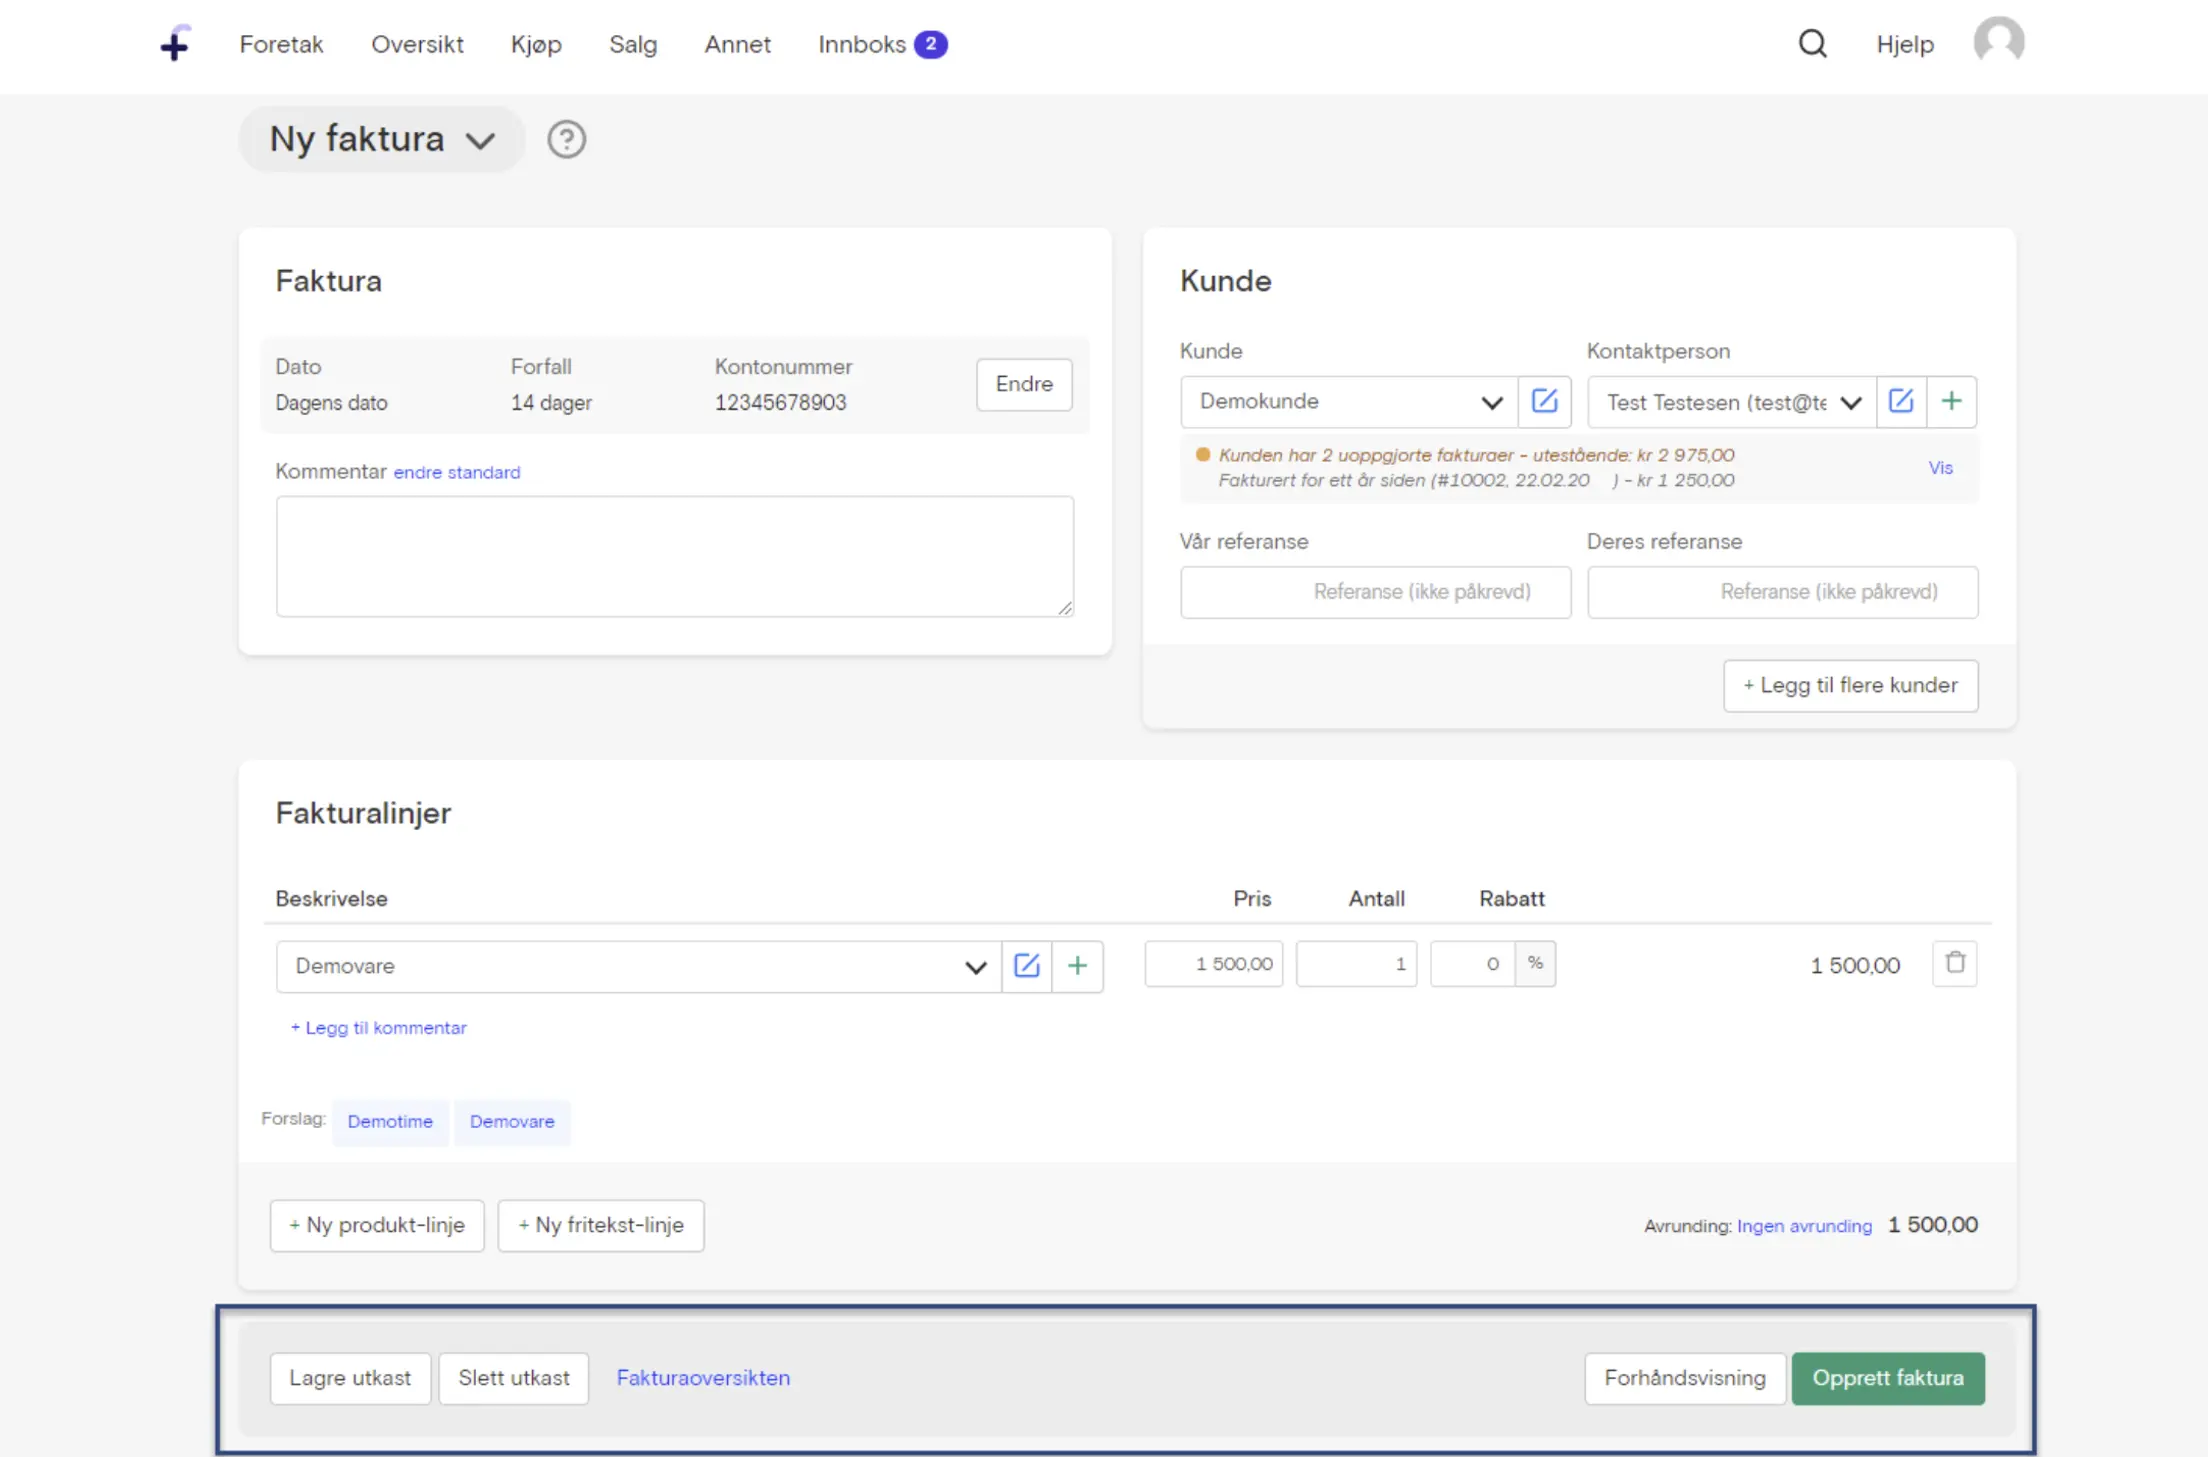Edit the Demovare product icon
Image resolution: width=2208 pixels, height=1457 pixels.
pyautogui.click(x=1027, y=966)
